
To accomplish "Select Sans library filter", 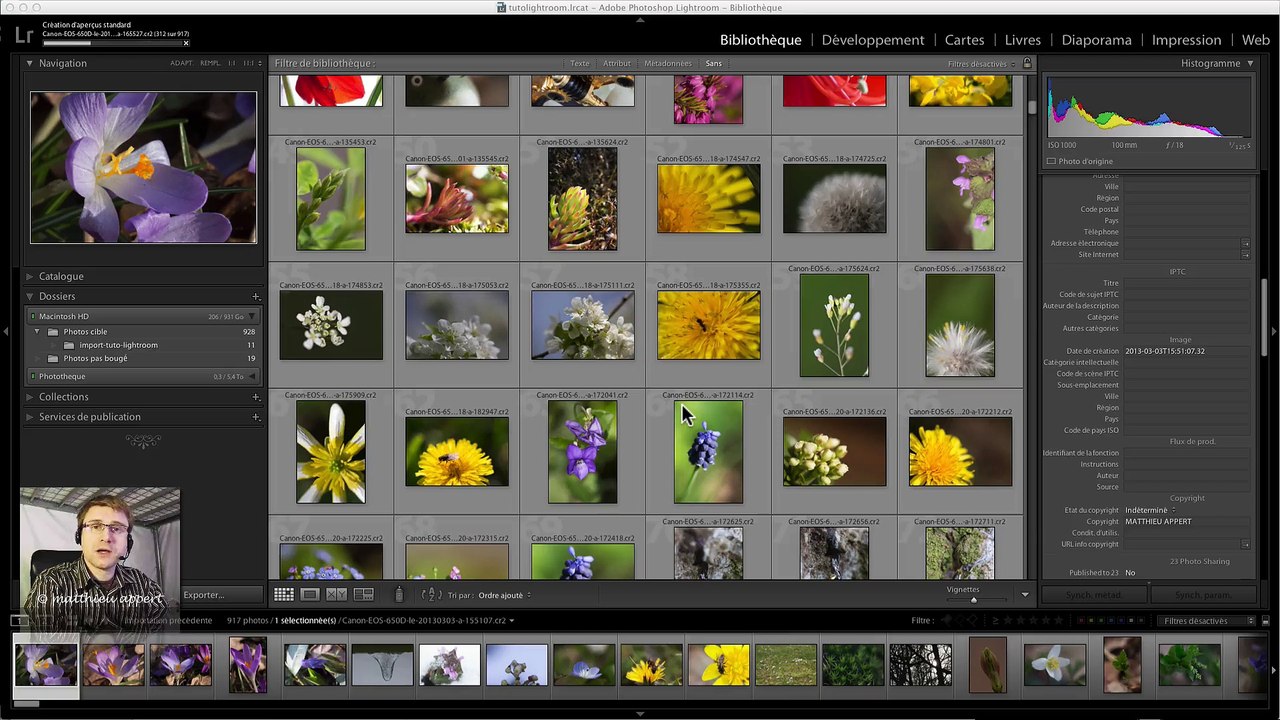I will [713, 64].
